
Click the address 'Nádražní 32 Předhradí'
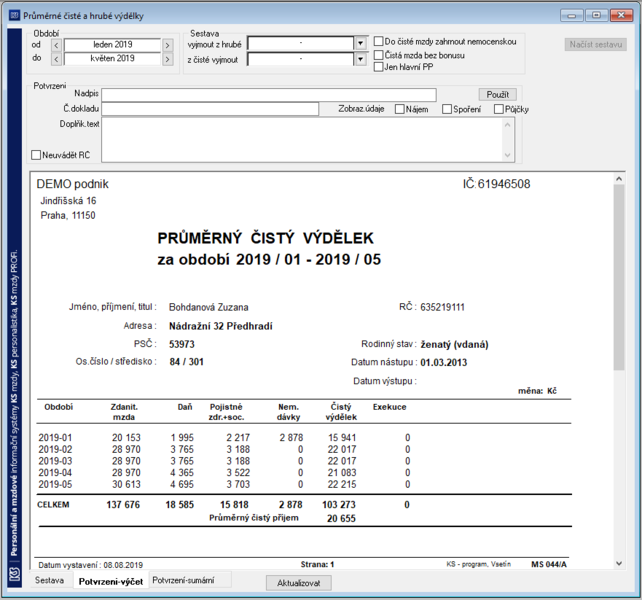(x=221, y=326)
